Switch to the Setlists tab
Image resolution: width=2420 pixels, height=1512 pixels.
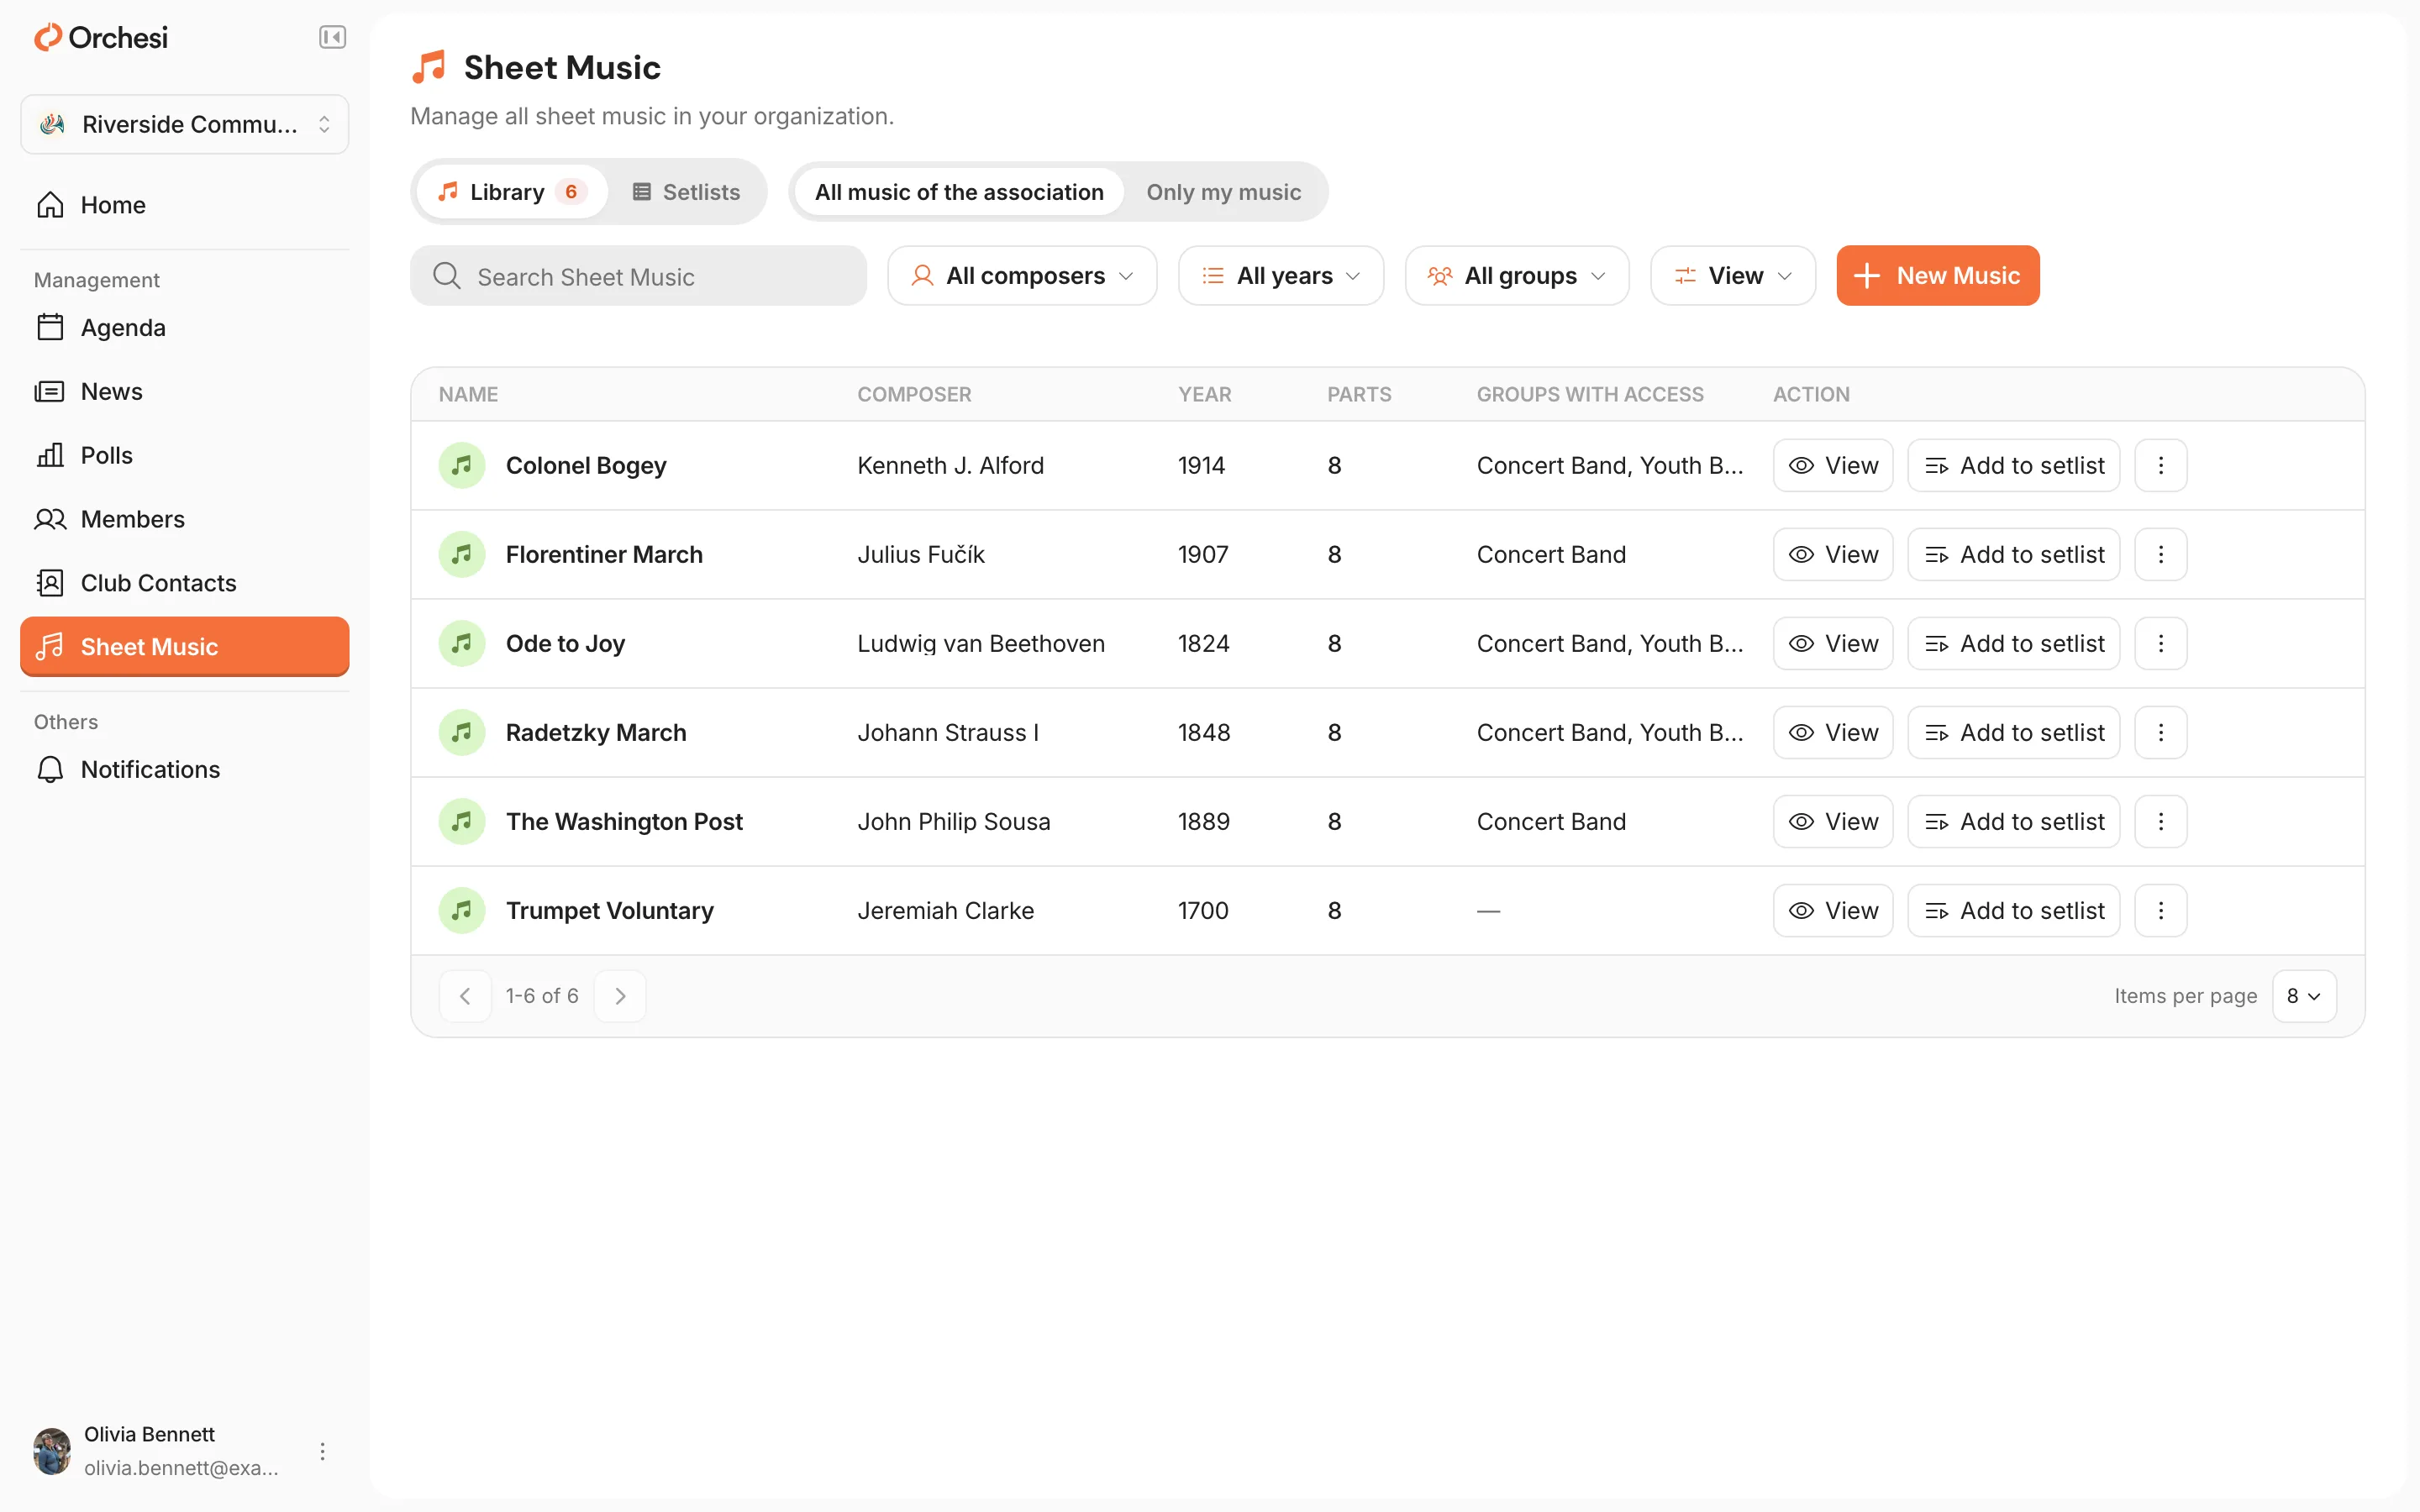click(x=686, y=192)
